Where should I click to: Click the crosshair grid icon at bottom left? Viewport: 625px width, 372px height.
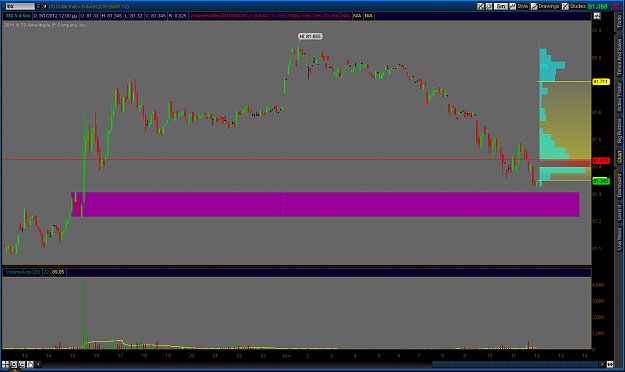coord(5,364)
